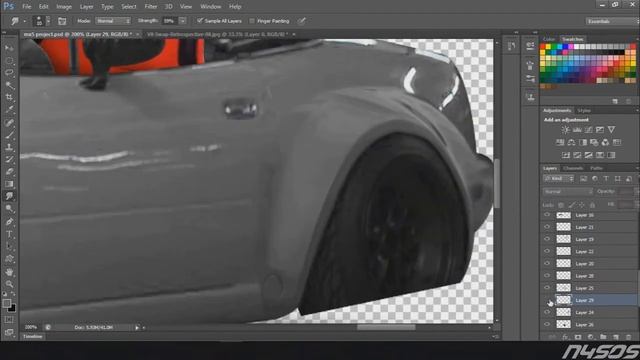Screen dimensions: 640x360
Task: Select the Clone Stamp tool
Action: [x=9, y=147]
